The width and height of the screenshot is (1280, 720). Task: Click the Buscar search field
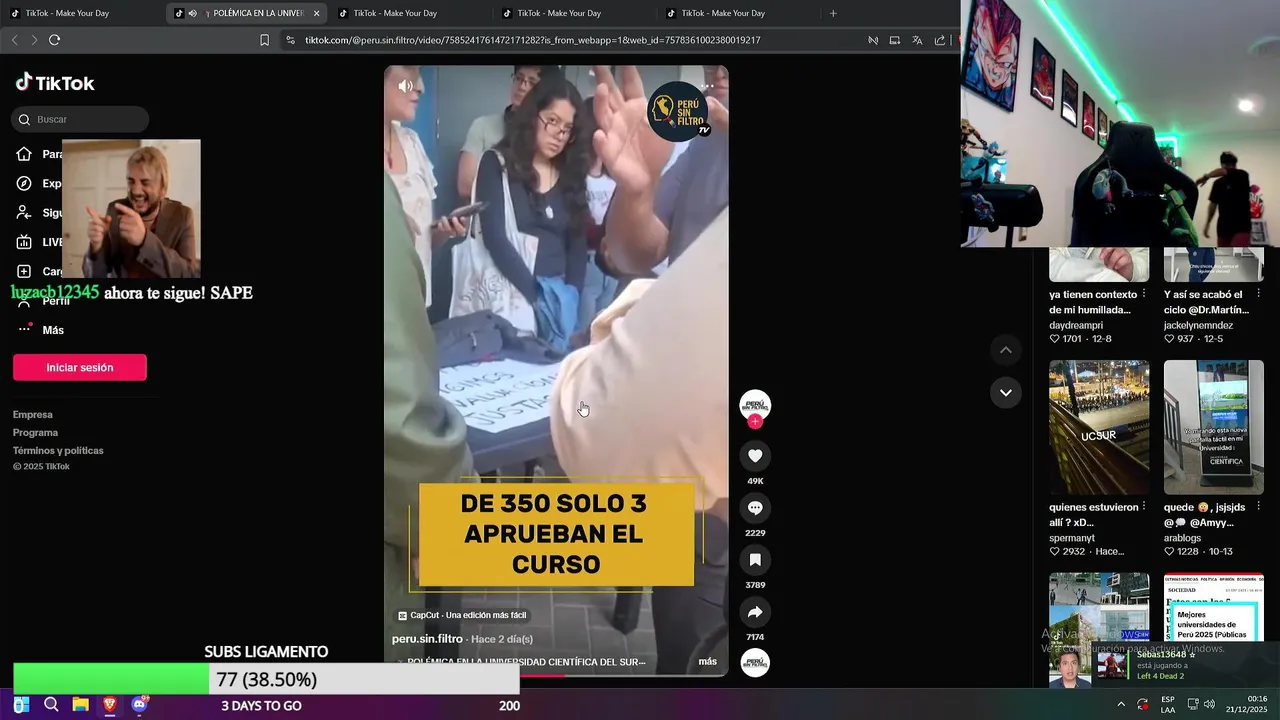(80, 120)
